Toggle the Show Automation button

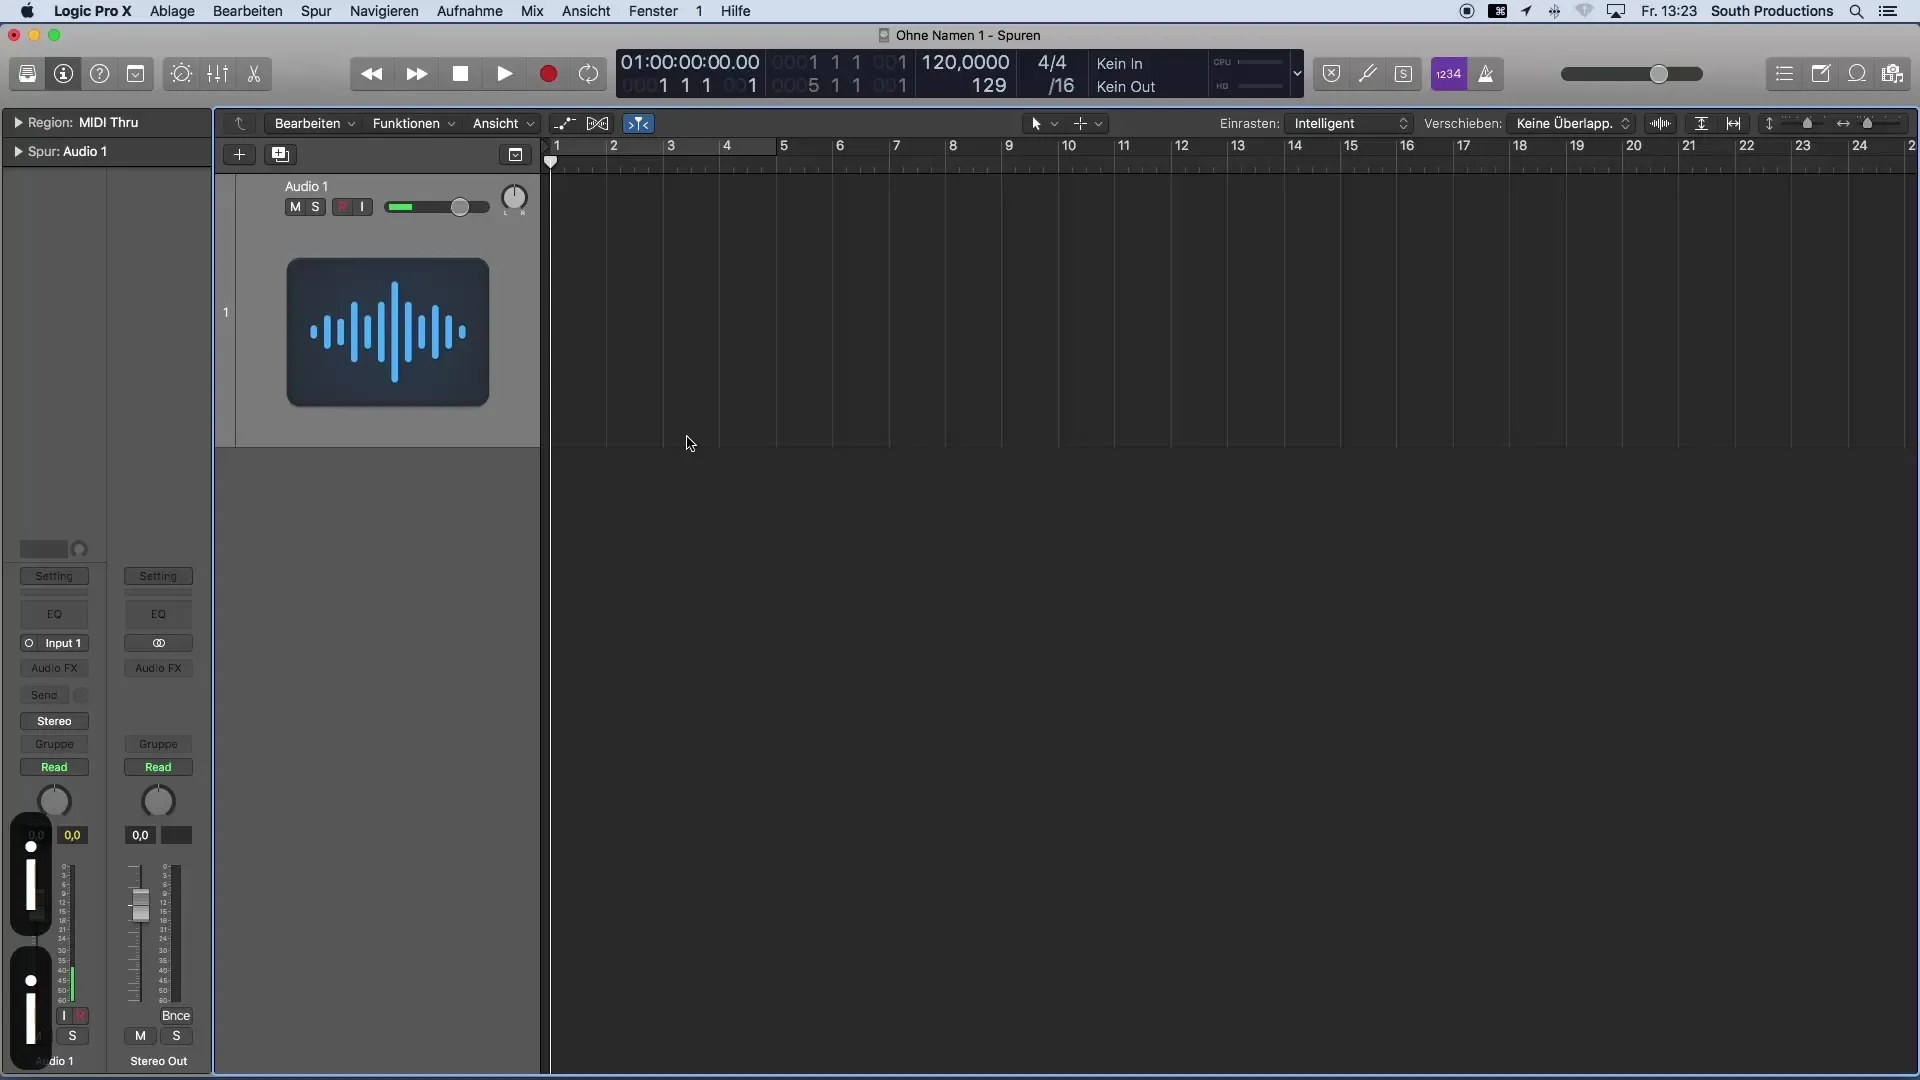(x=564, y=124)
